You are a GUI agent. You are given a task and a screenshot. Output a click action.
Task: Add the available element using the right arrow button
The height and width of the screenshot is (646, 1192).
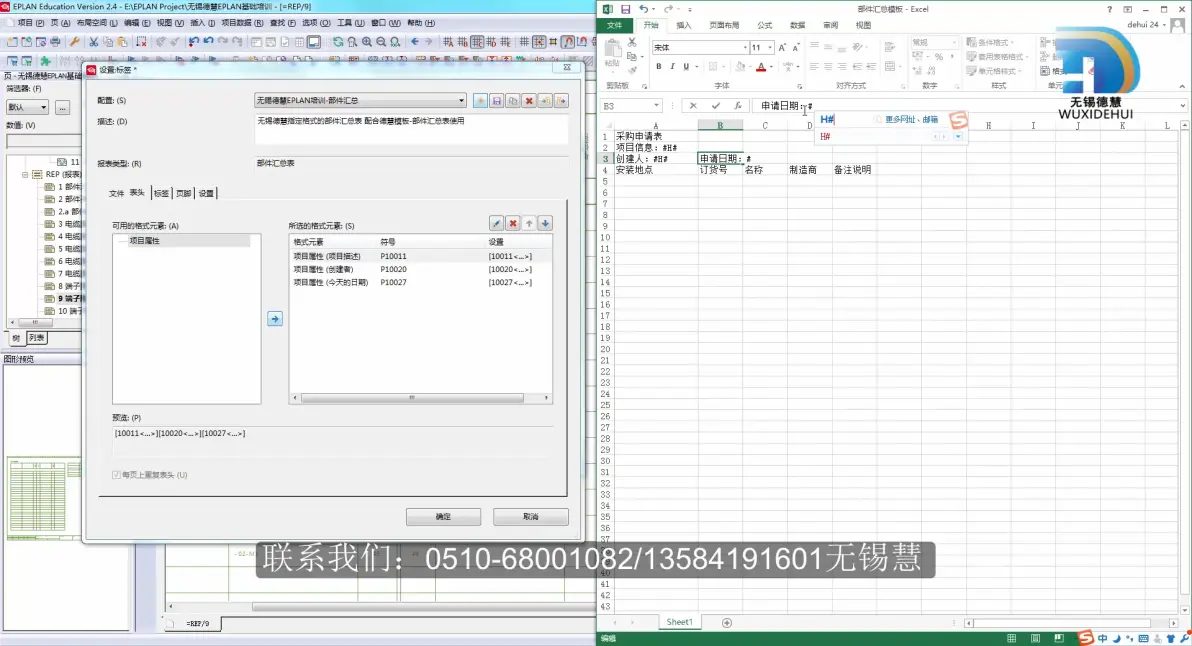point(274,319)
